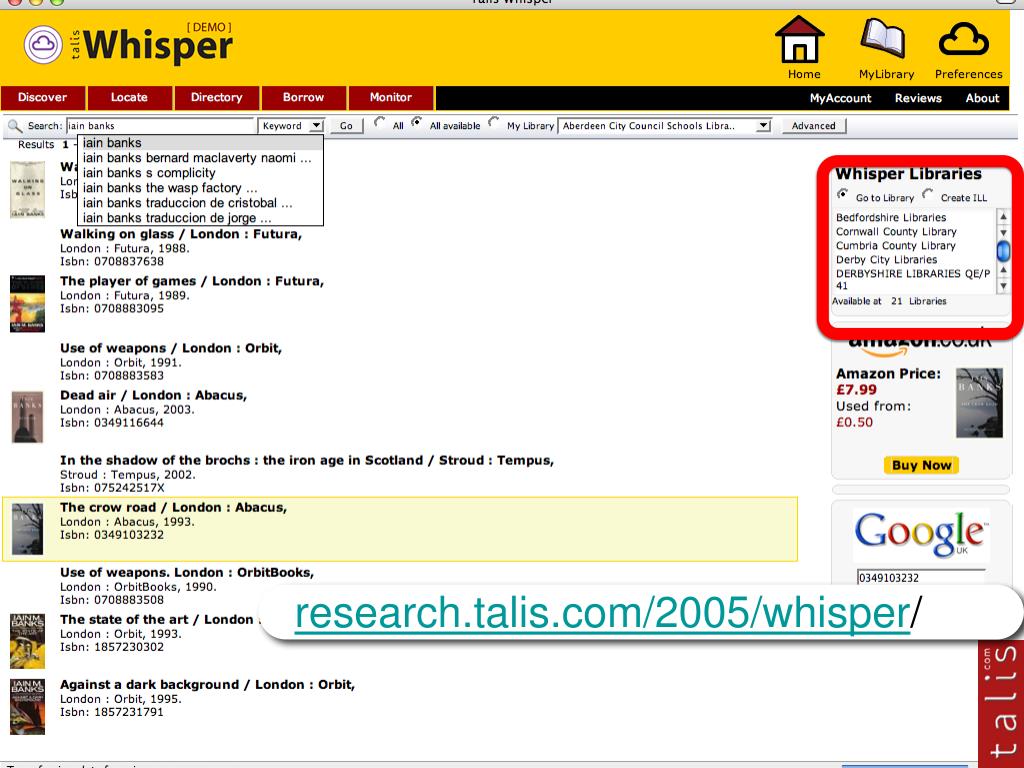This screenshot has height=768, width=1024.
Task: Click Walking on glass cover thumbnail
Action: pyautogui.click(x=27, y=189)
